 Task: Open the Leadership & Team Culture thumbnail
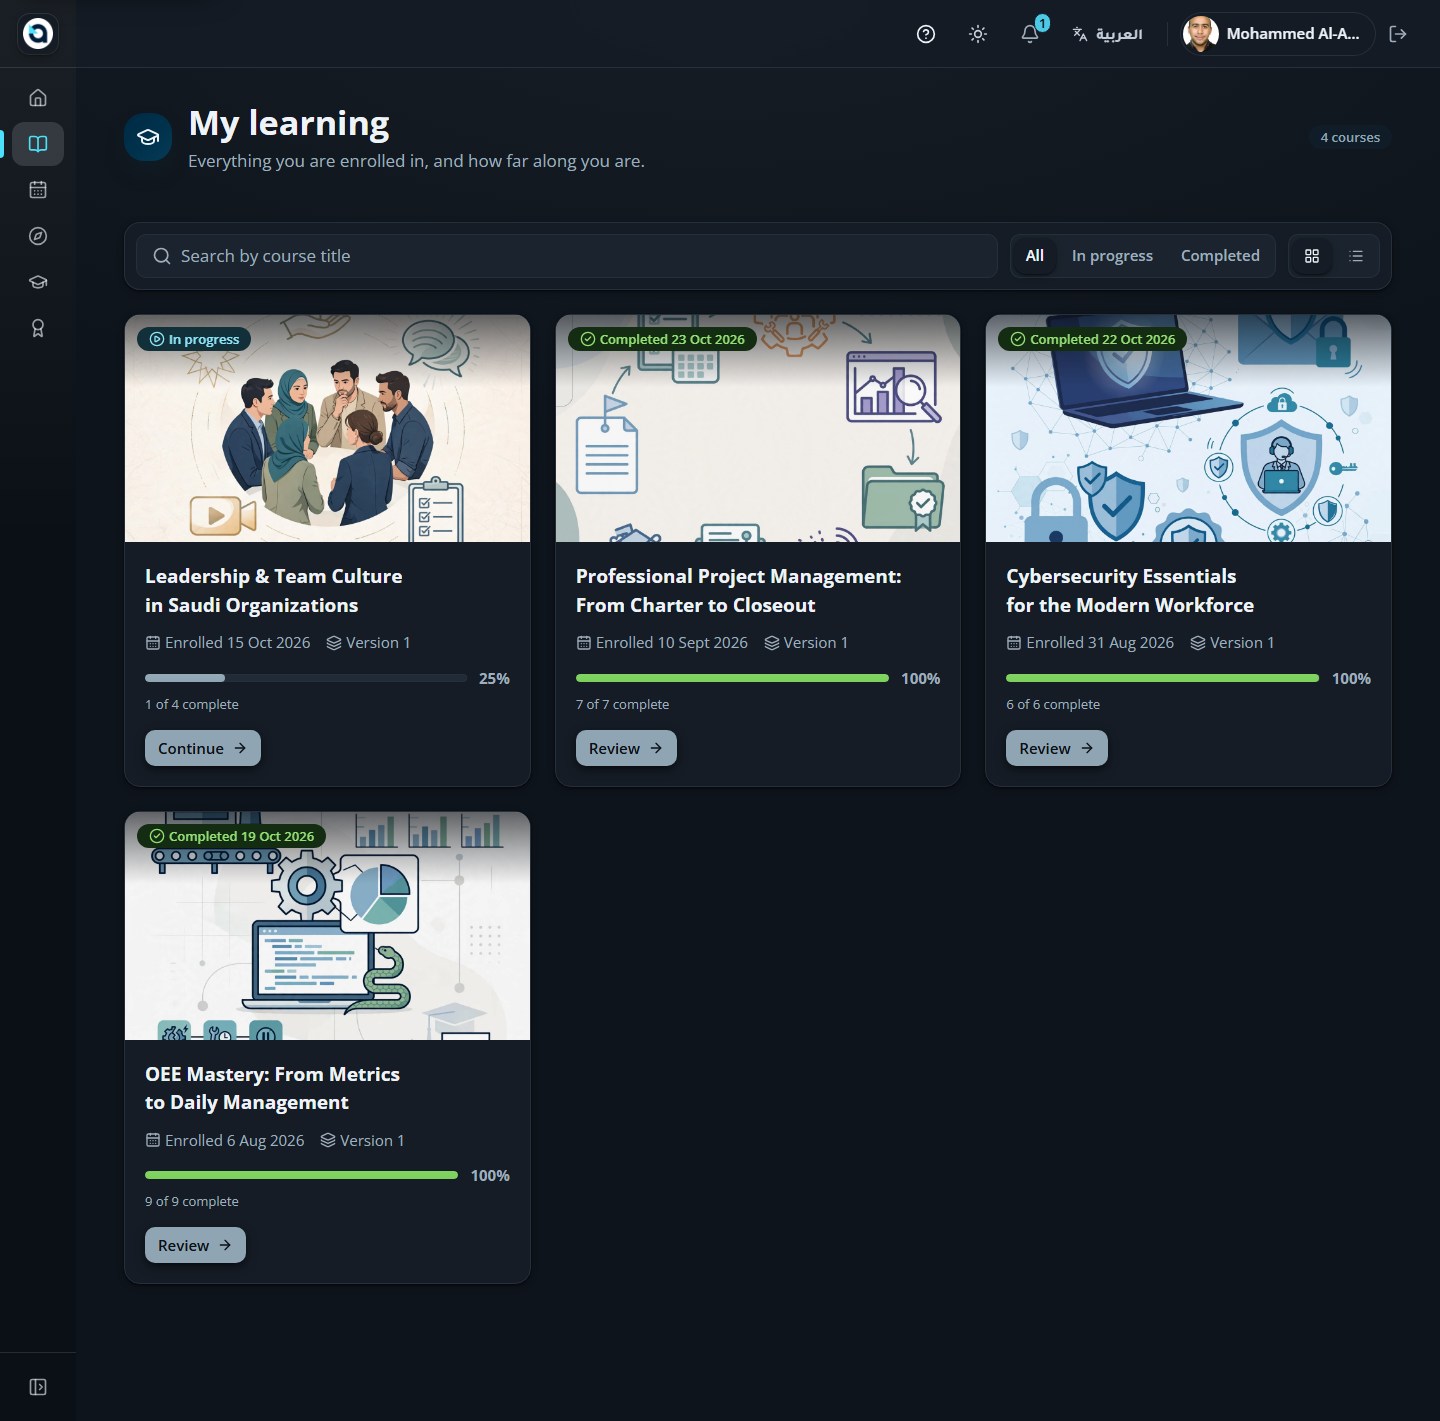[327, 429]
